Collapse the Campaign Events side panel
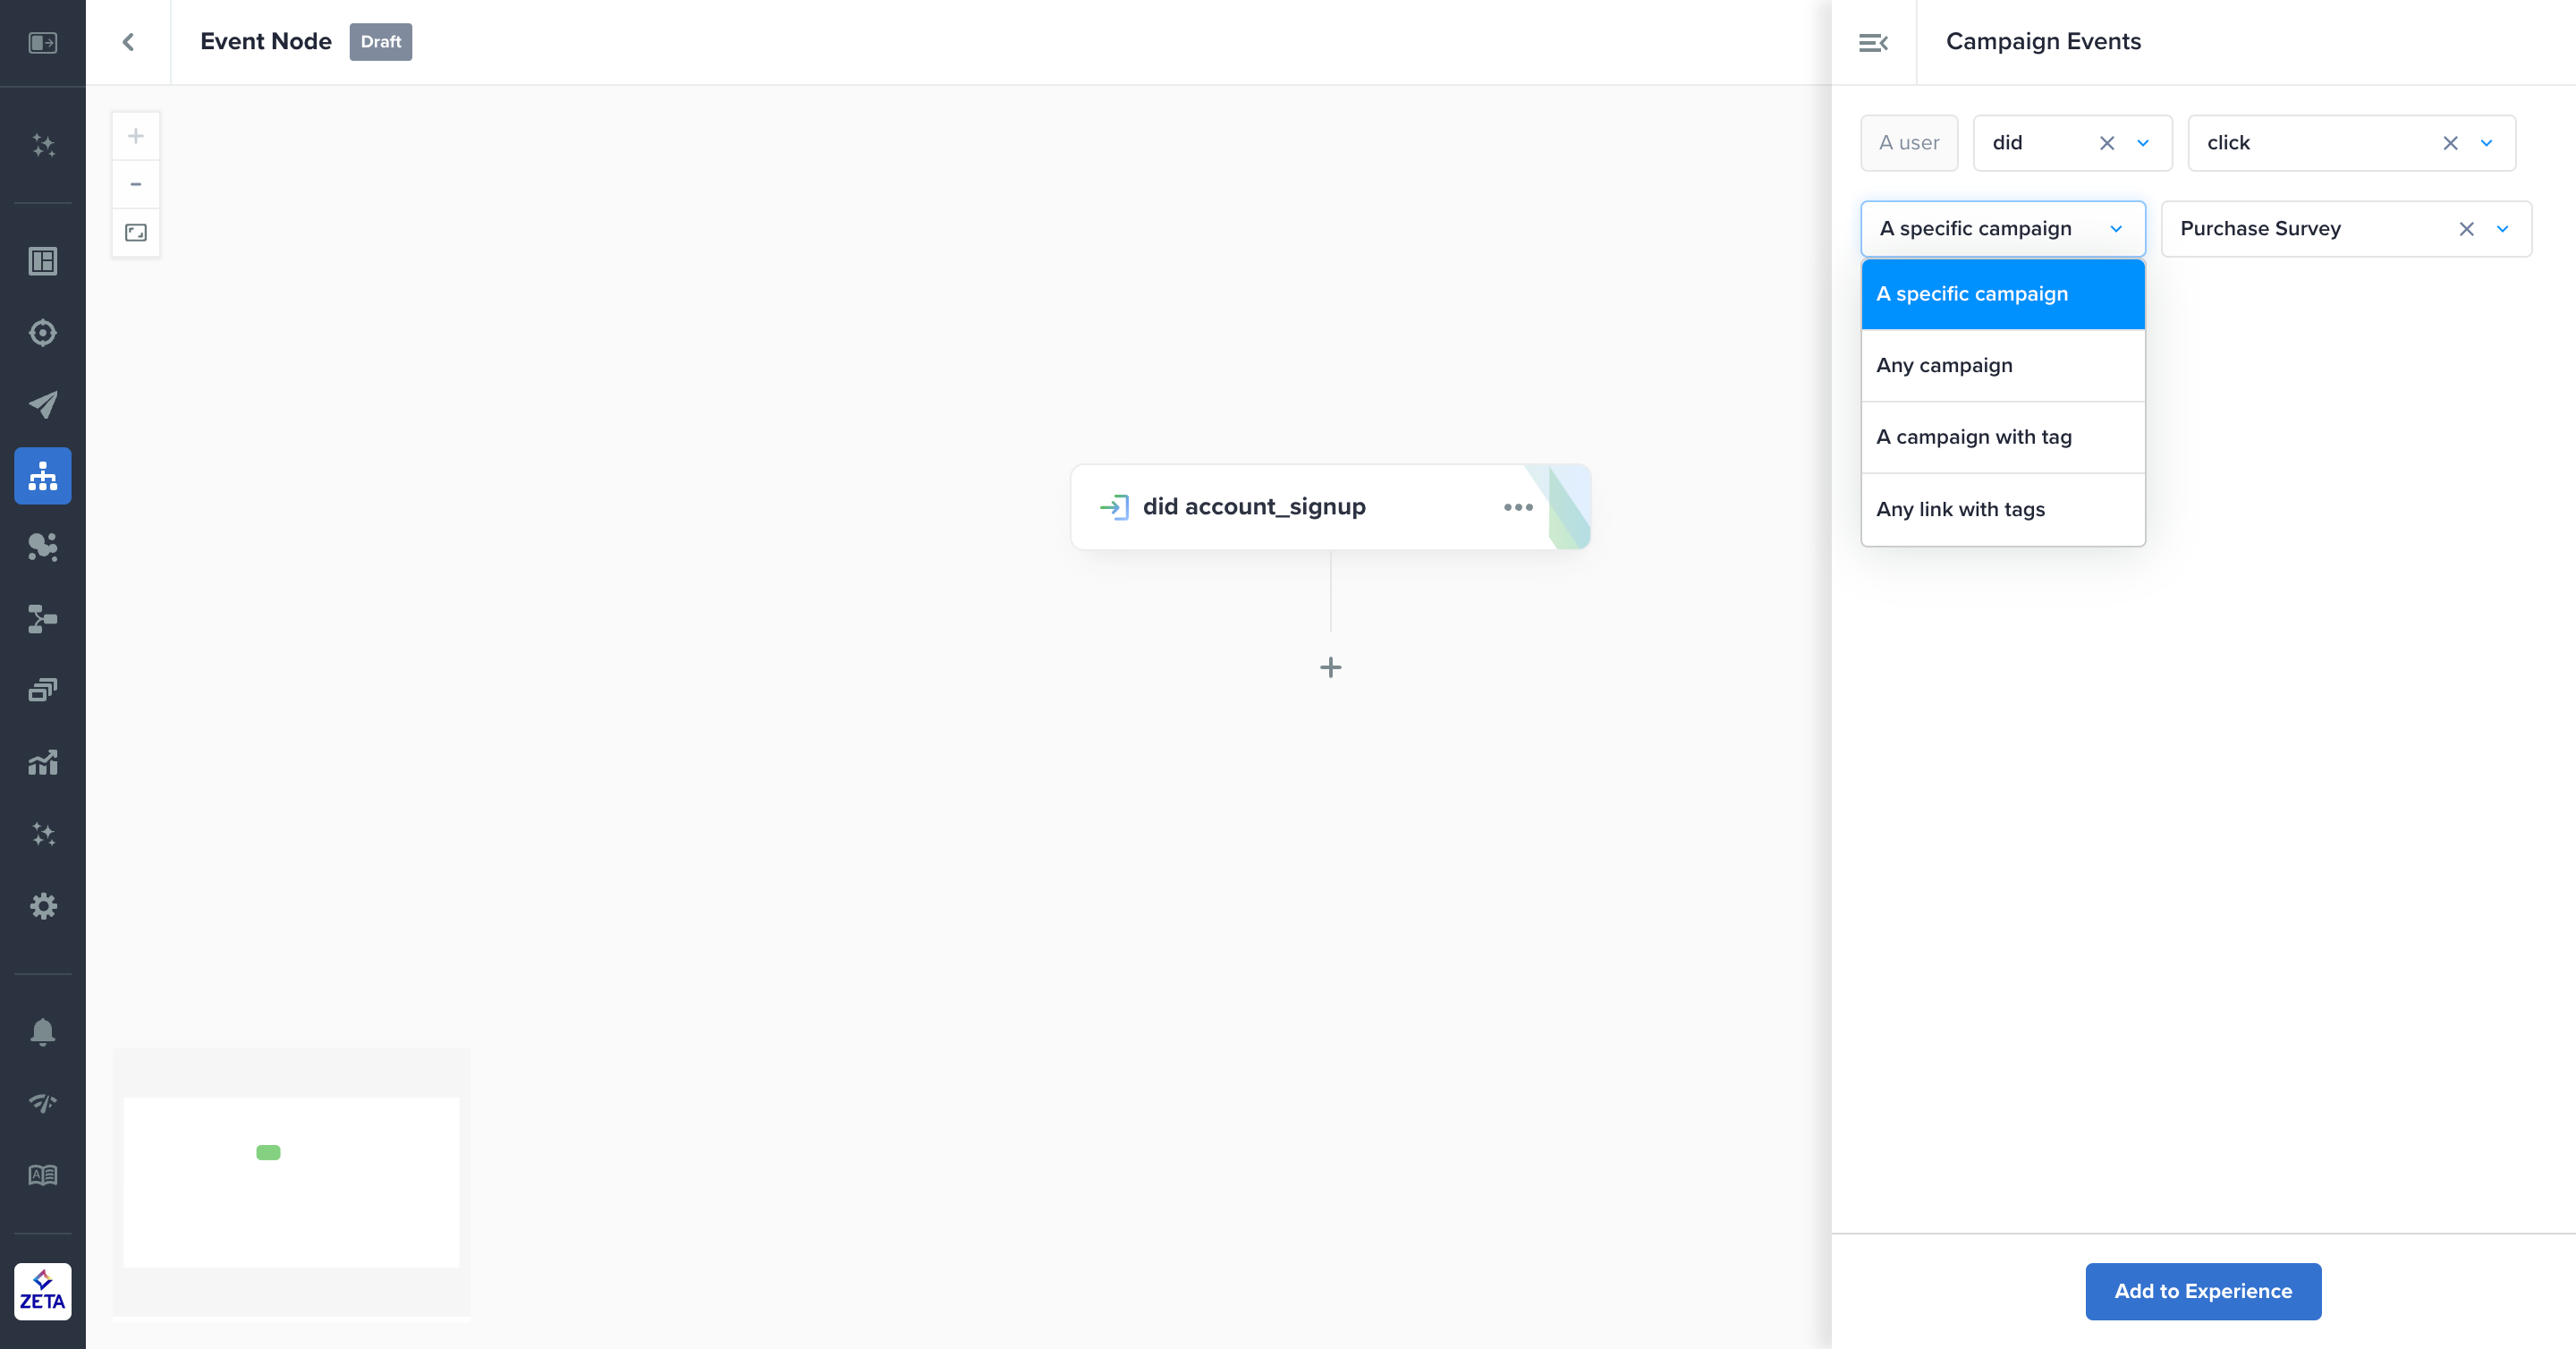 coord(1873,42)
